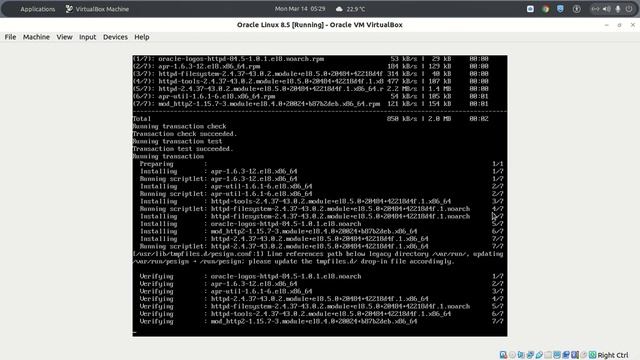Click the shared folders status icon
This screenshot has height=360, width=640.
coord(548,355)
